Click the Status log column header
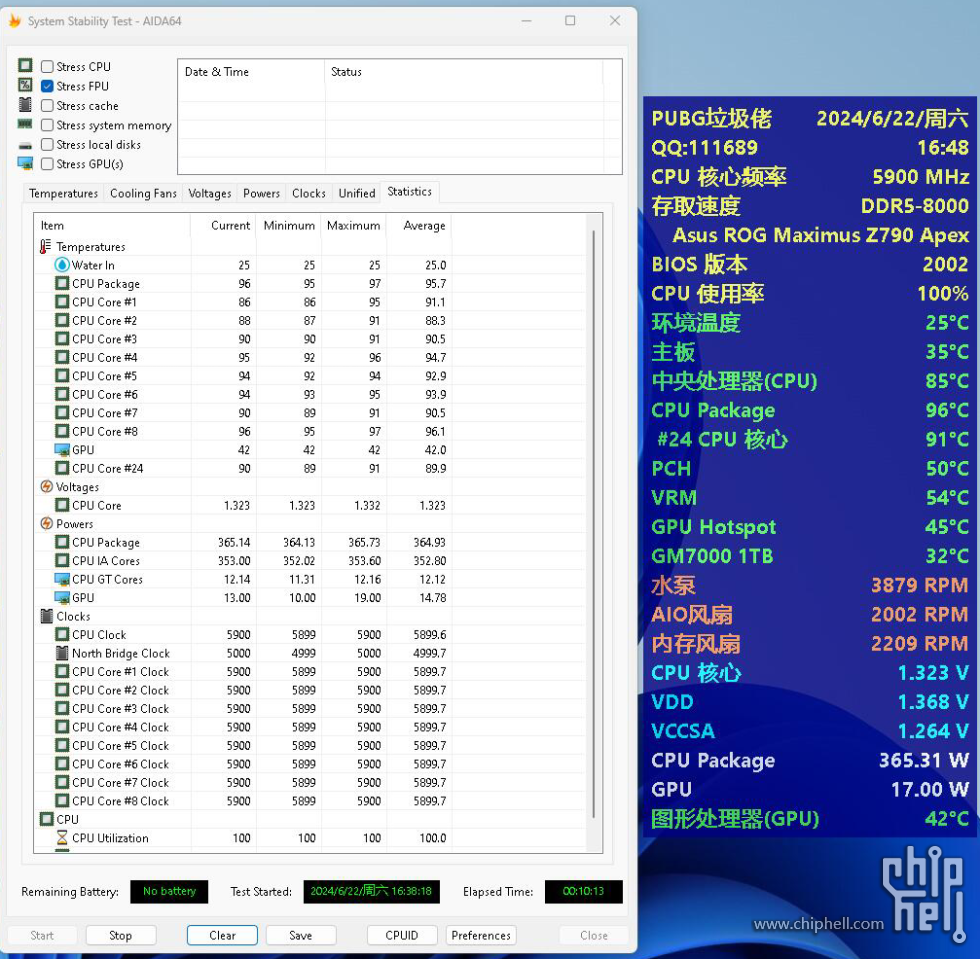 point(464,72)
